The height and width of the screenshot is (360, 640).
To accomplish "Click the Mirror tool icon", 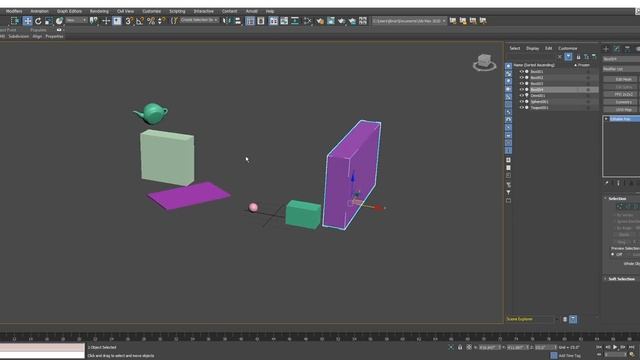I will coord(227,21).
